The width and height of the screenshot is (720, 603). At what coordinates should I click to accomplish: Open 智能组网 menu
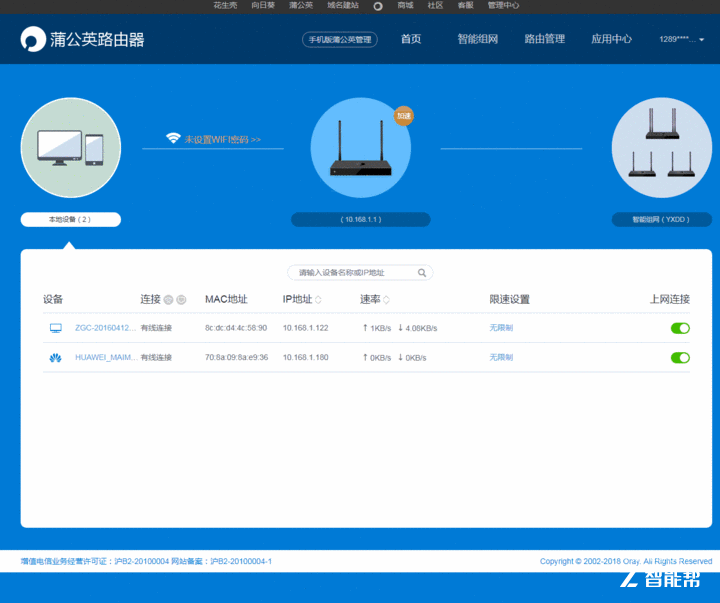[x=478, y=39]
